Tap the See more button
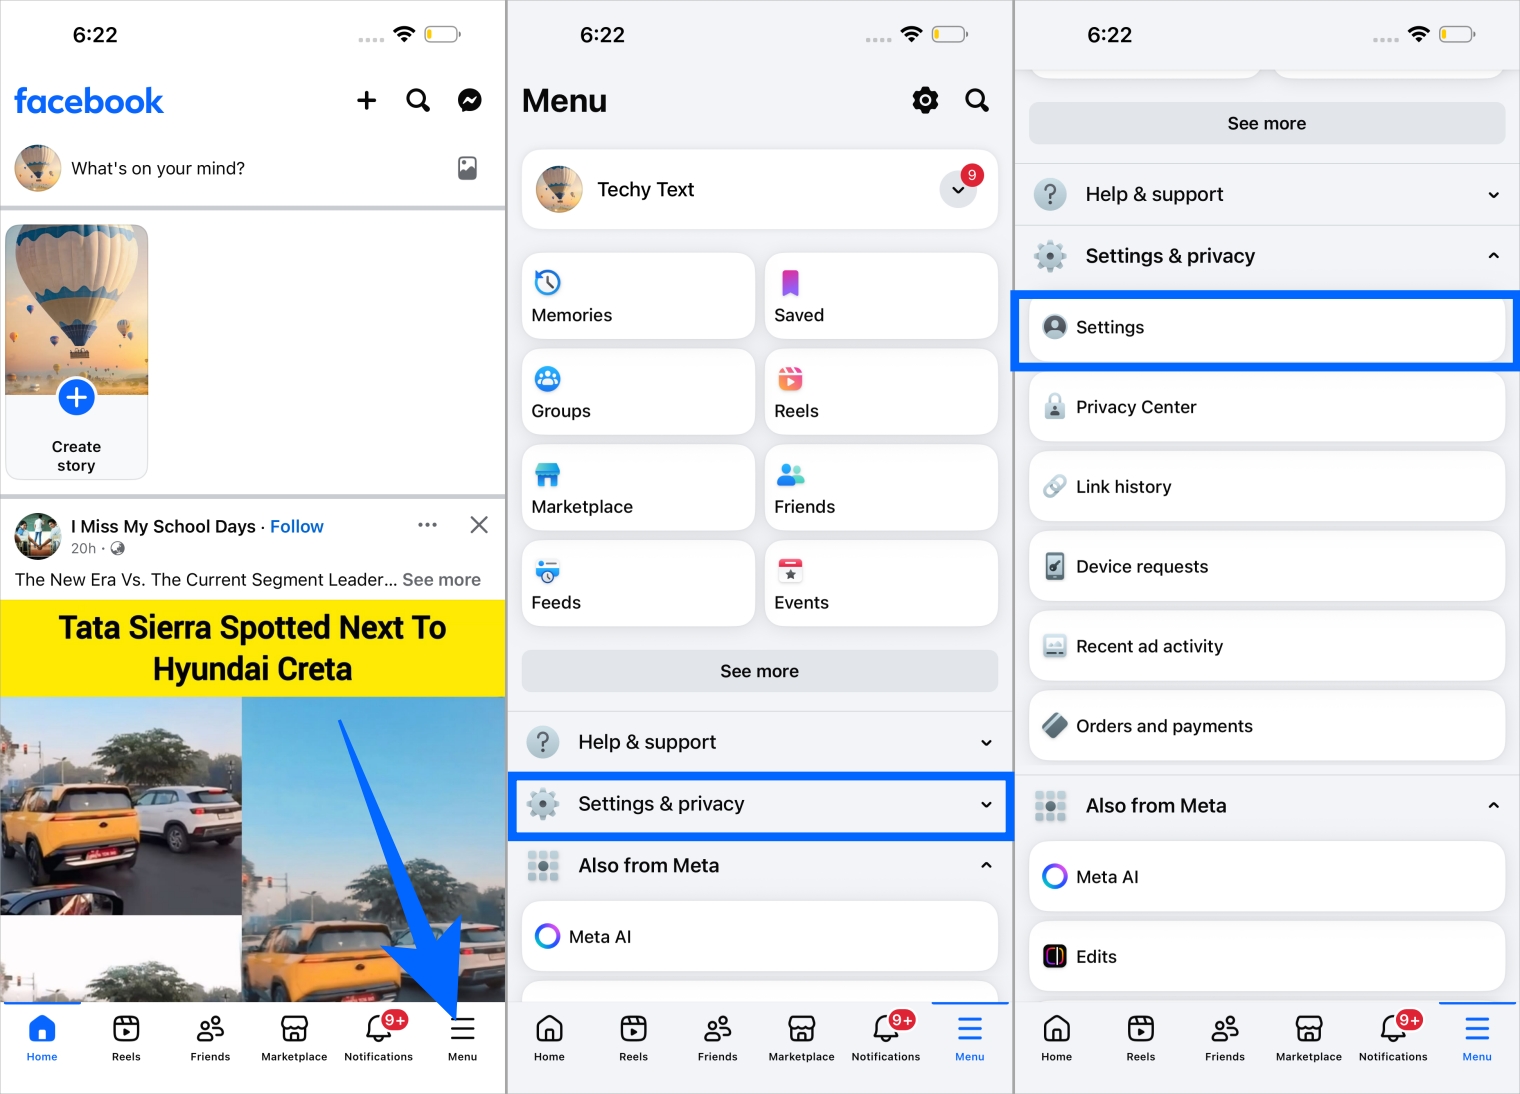The width and height of the screenshot is (1520, 1094). [x=759, y=671]
